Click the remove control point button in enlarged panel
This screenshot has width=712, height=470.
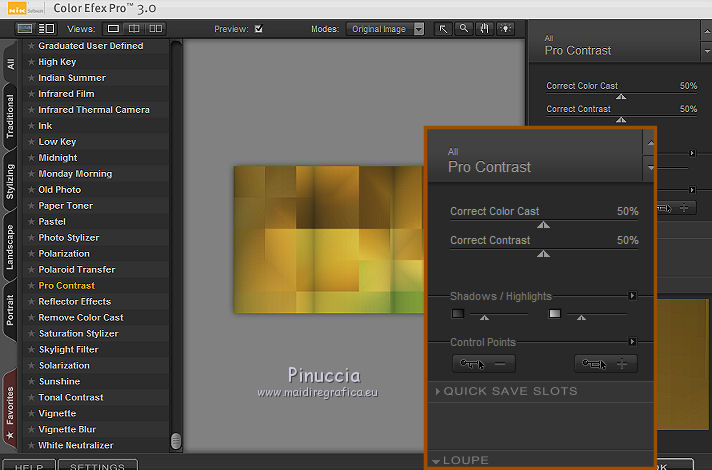click(x=484, y=364)
